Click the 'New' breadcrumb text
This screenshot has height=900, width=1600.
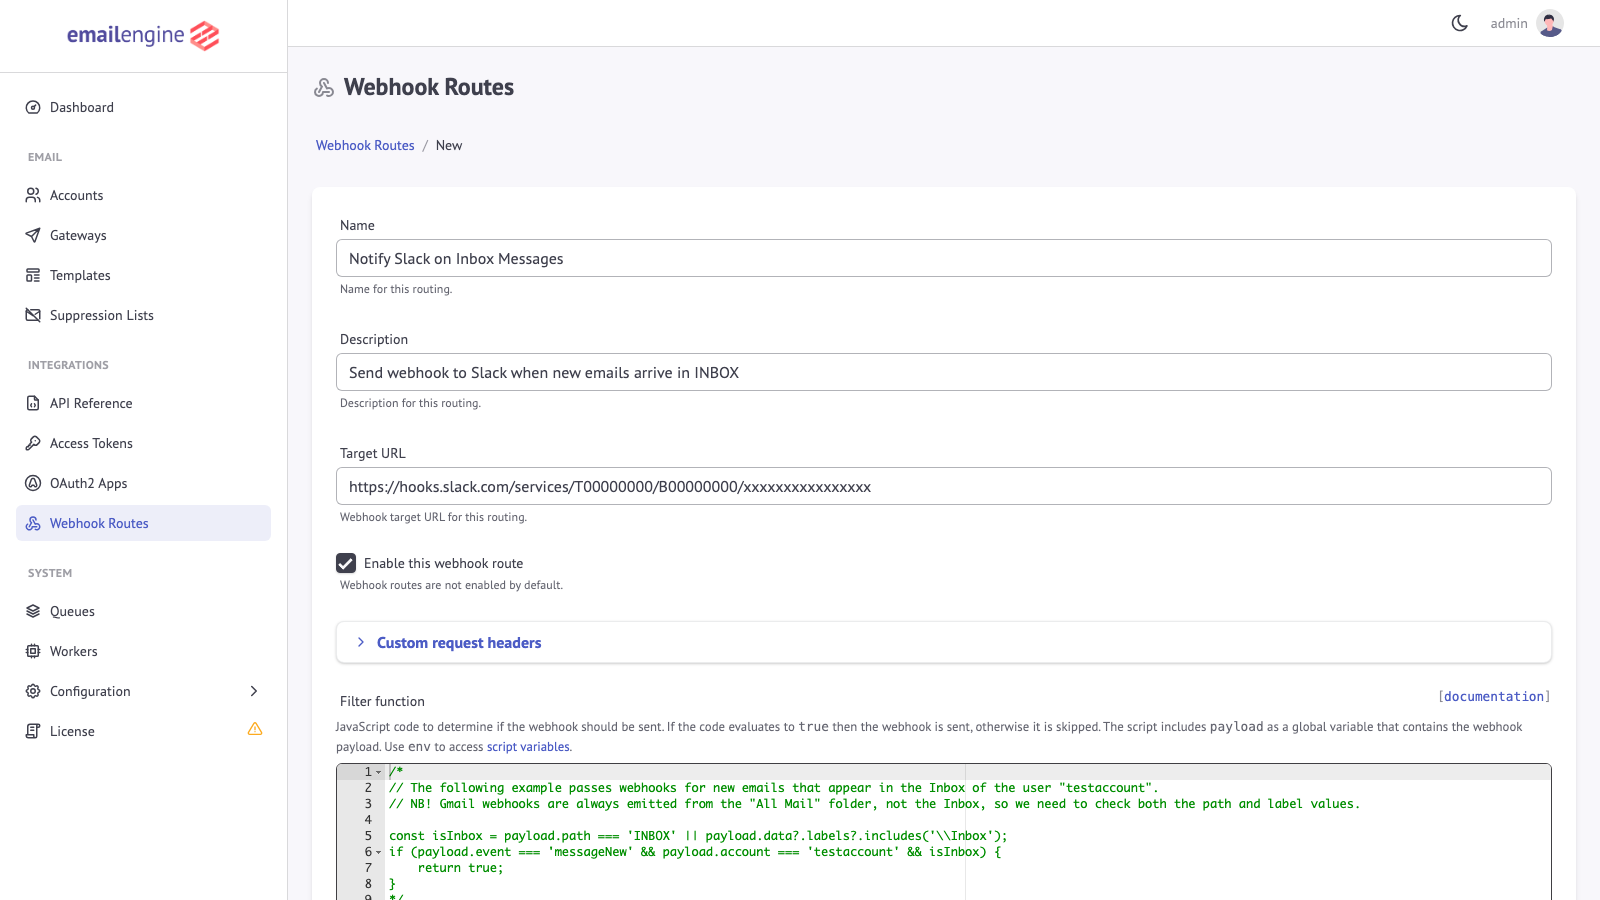[x=449, y=145]
